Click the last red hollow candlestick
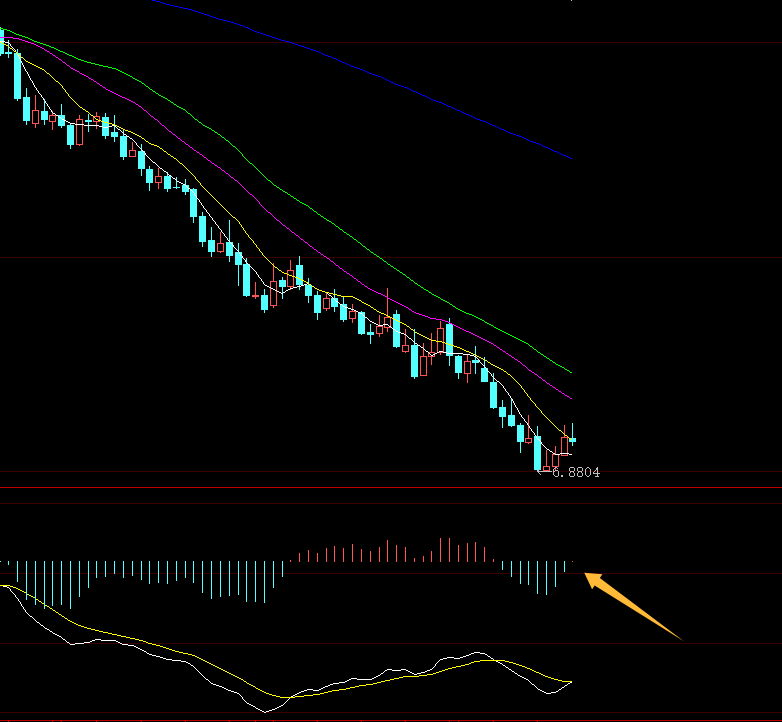The width and height of the screenshot is (782, 722). point(564,445)
